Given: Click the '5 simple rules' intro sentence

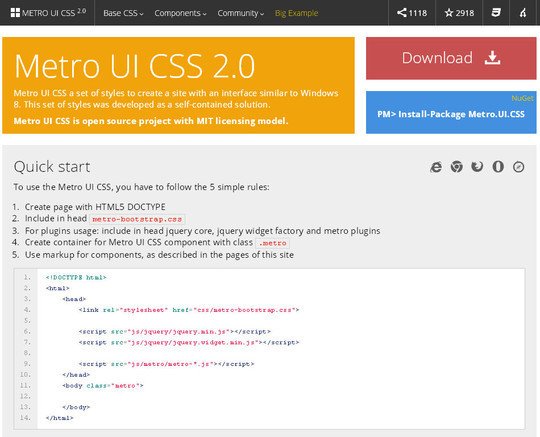Looking at the screenshot, I should coord(141,187).
